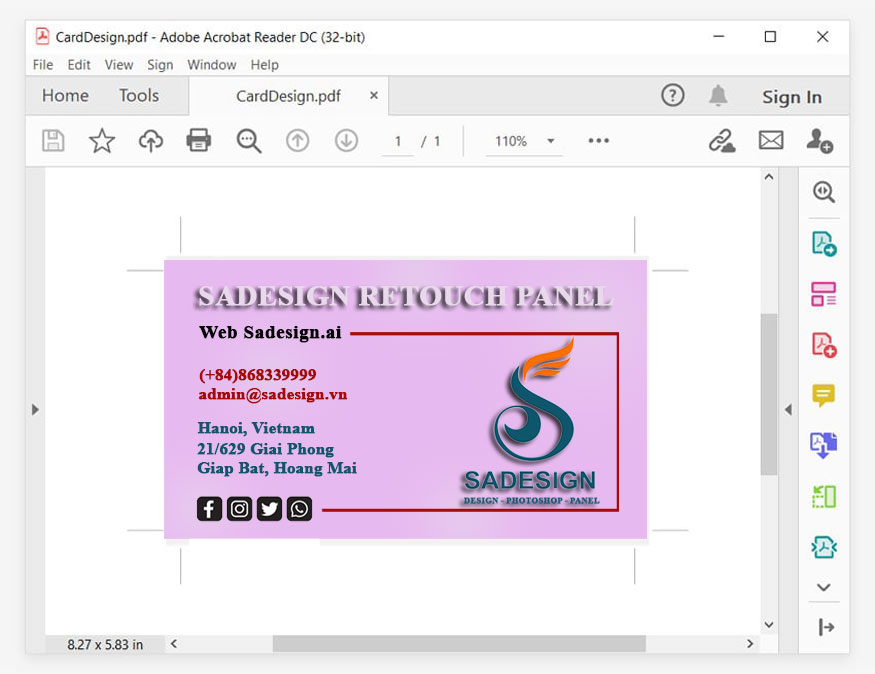Click the WhatsApp icon on card
This screenshot has height=674, width=875.
pyautogui.click(x=299, y=509)
